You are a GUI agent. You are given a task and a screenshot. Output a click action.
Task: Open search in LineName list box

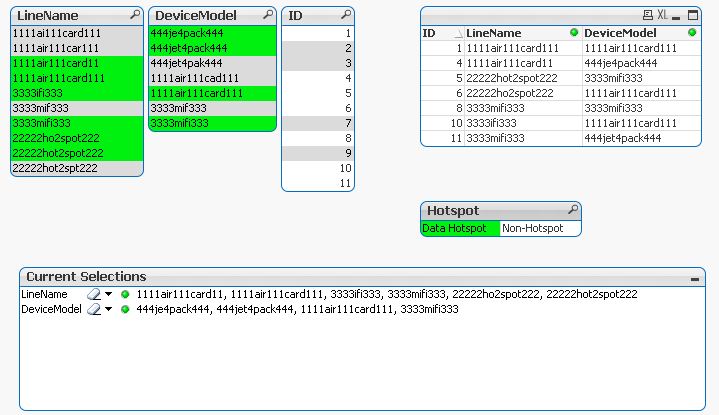(x=135, y=15)
